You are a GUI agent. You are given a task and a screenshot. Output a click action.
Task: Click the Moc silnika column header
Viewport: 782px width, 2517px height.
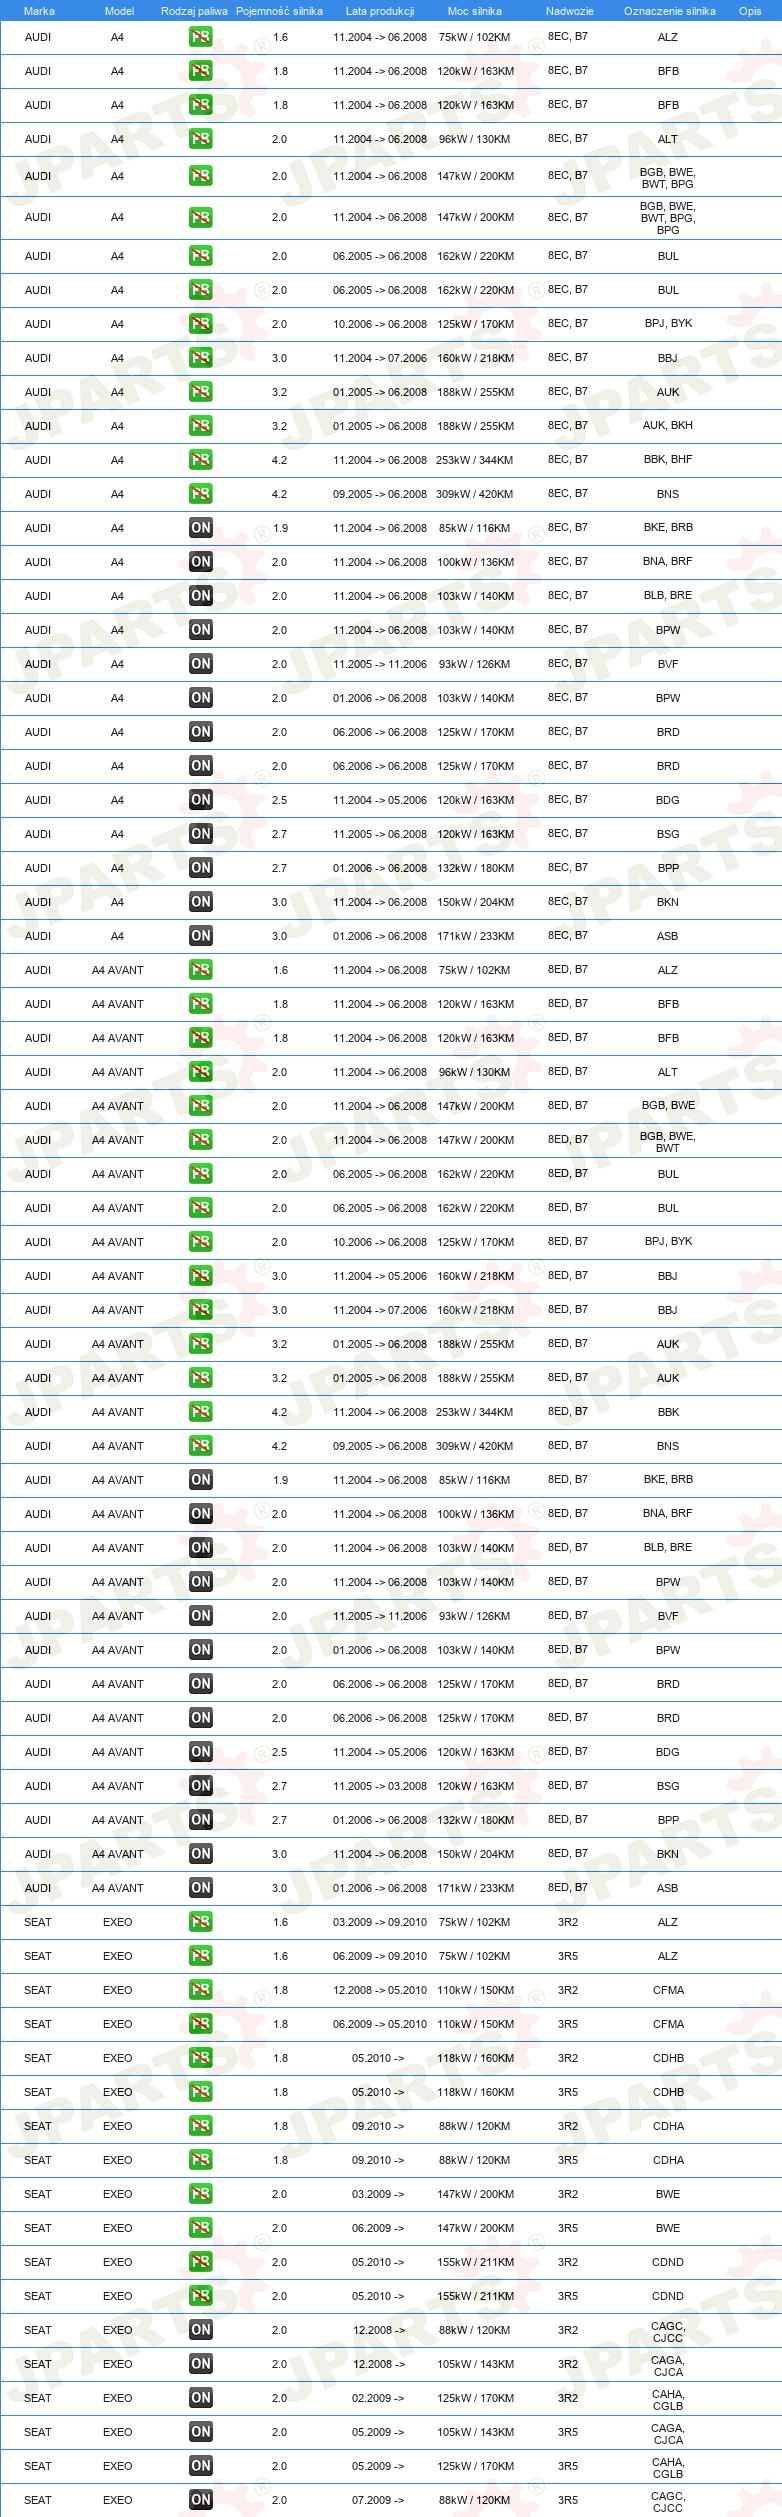[475, 11]
